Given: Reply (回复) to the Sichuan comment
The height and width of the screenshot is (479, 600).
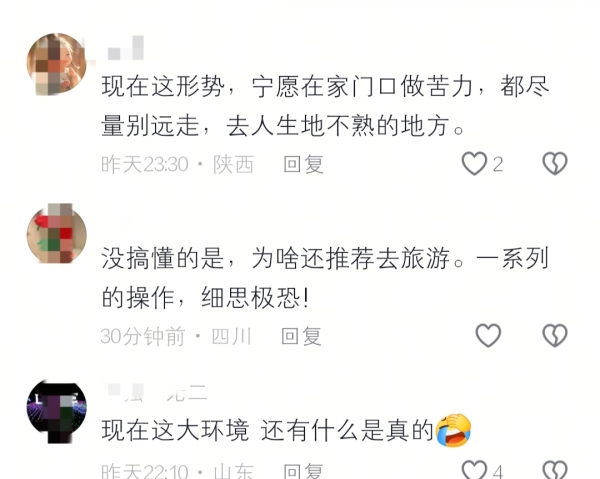Looking at the screenshot, I should coord(301,336).
